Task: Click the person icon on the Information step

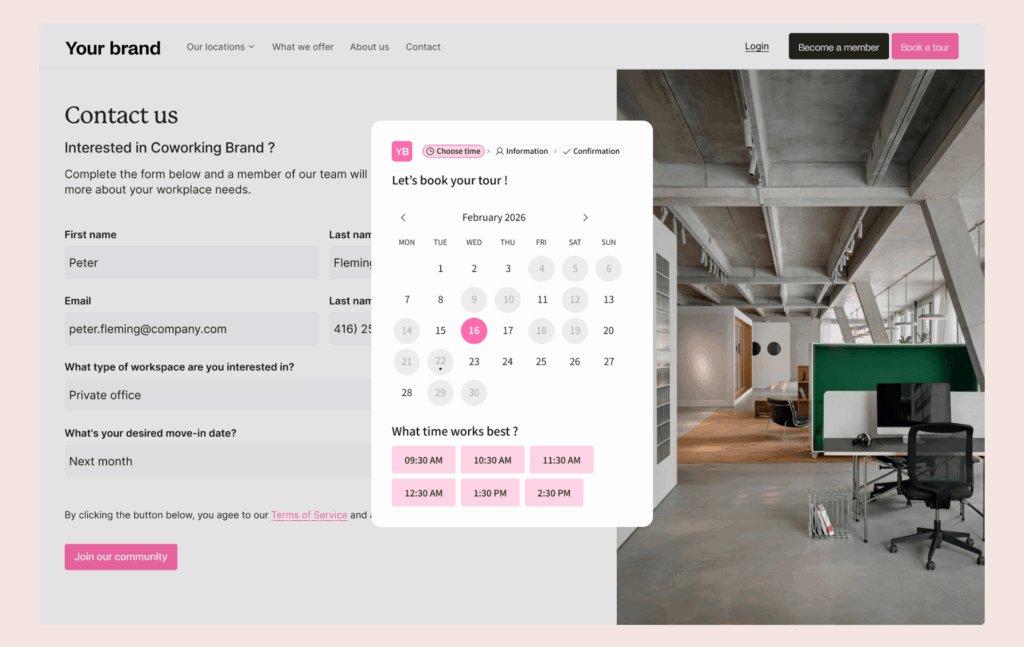Action: 502,151
